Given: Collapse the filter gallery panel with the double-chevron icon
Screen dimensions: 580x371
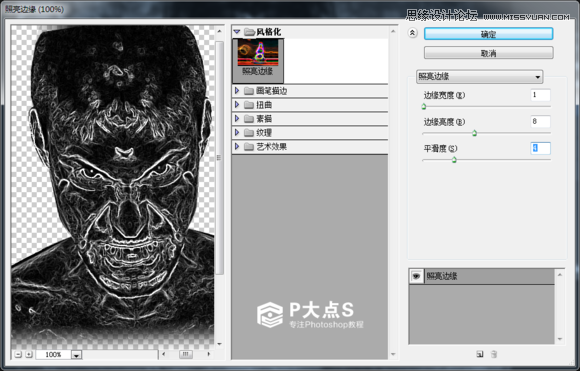Looking at the screenshot, I should coord(412,33).
